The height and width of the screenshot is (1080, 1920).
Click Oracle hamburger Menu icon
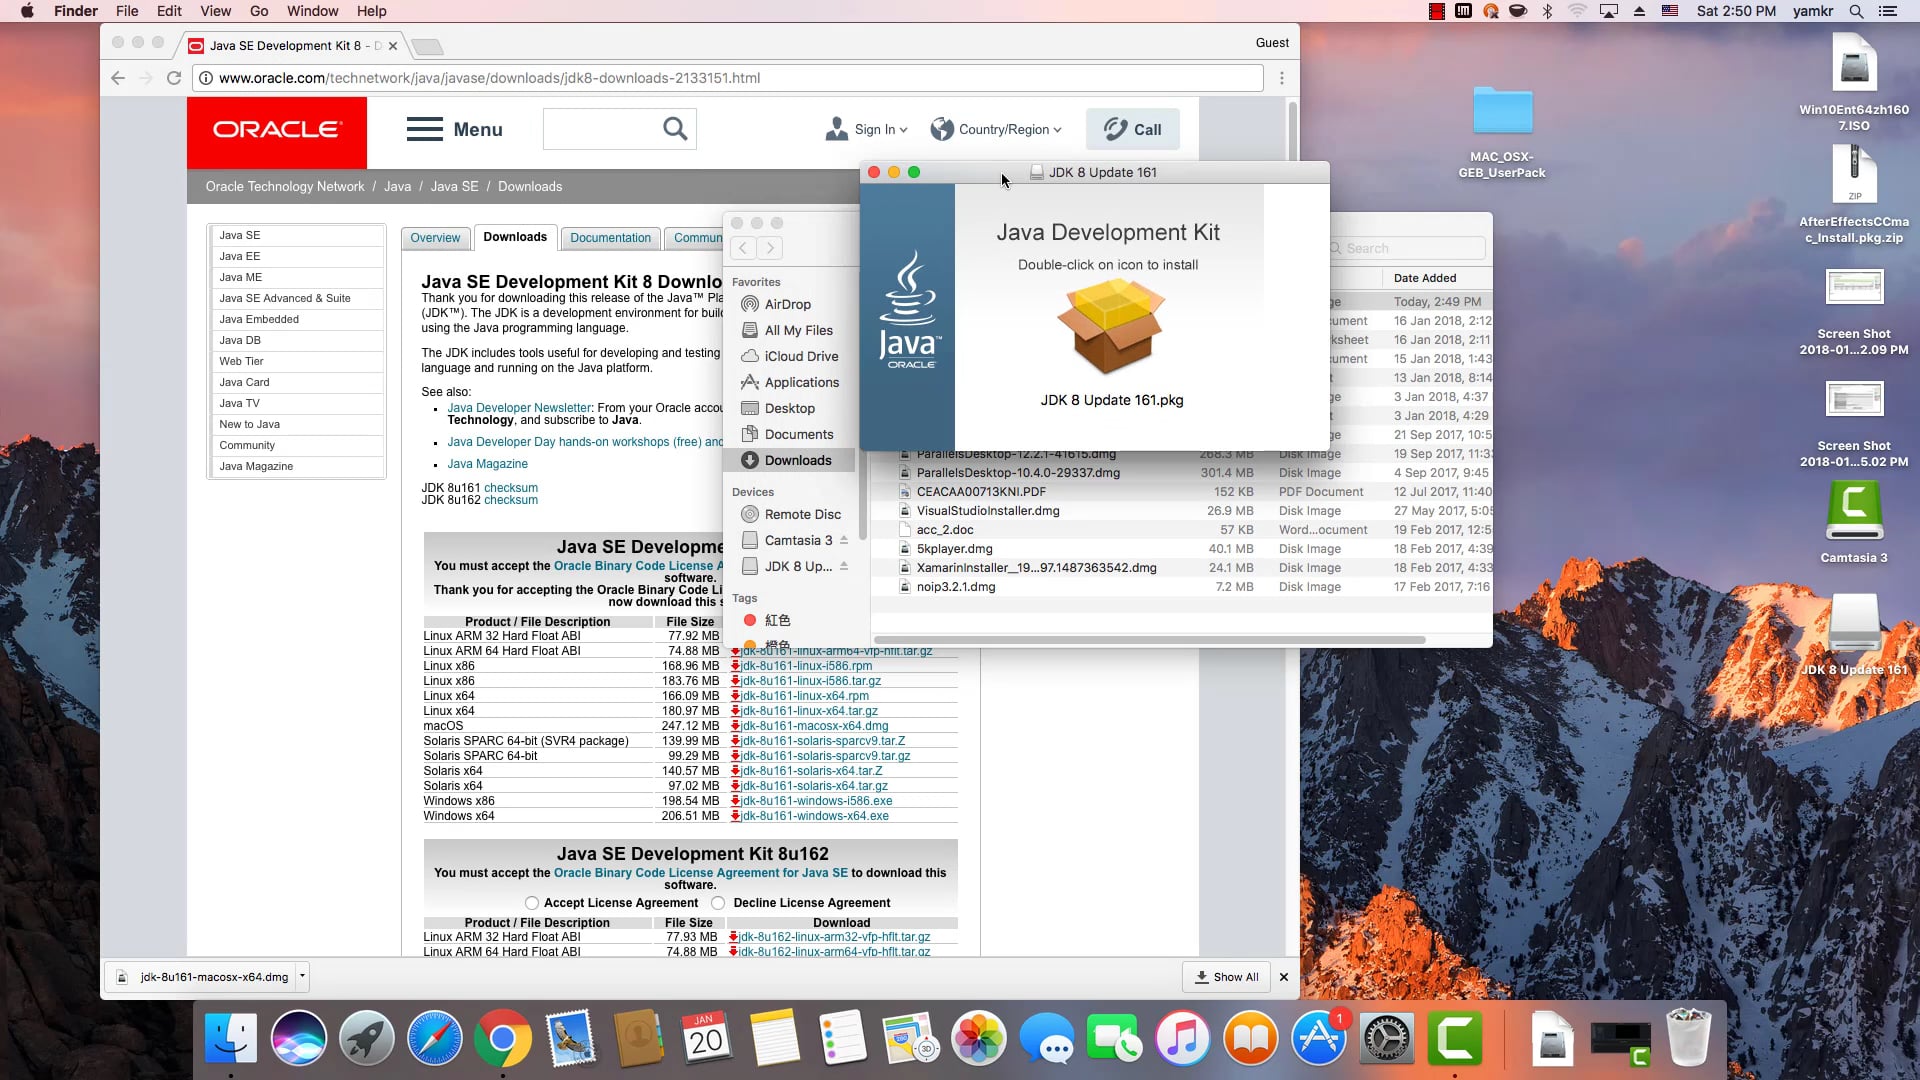424,129
